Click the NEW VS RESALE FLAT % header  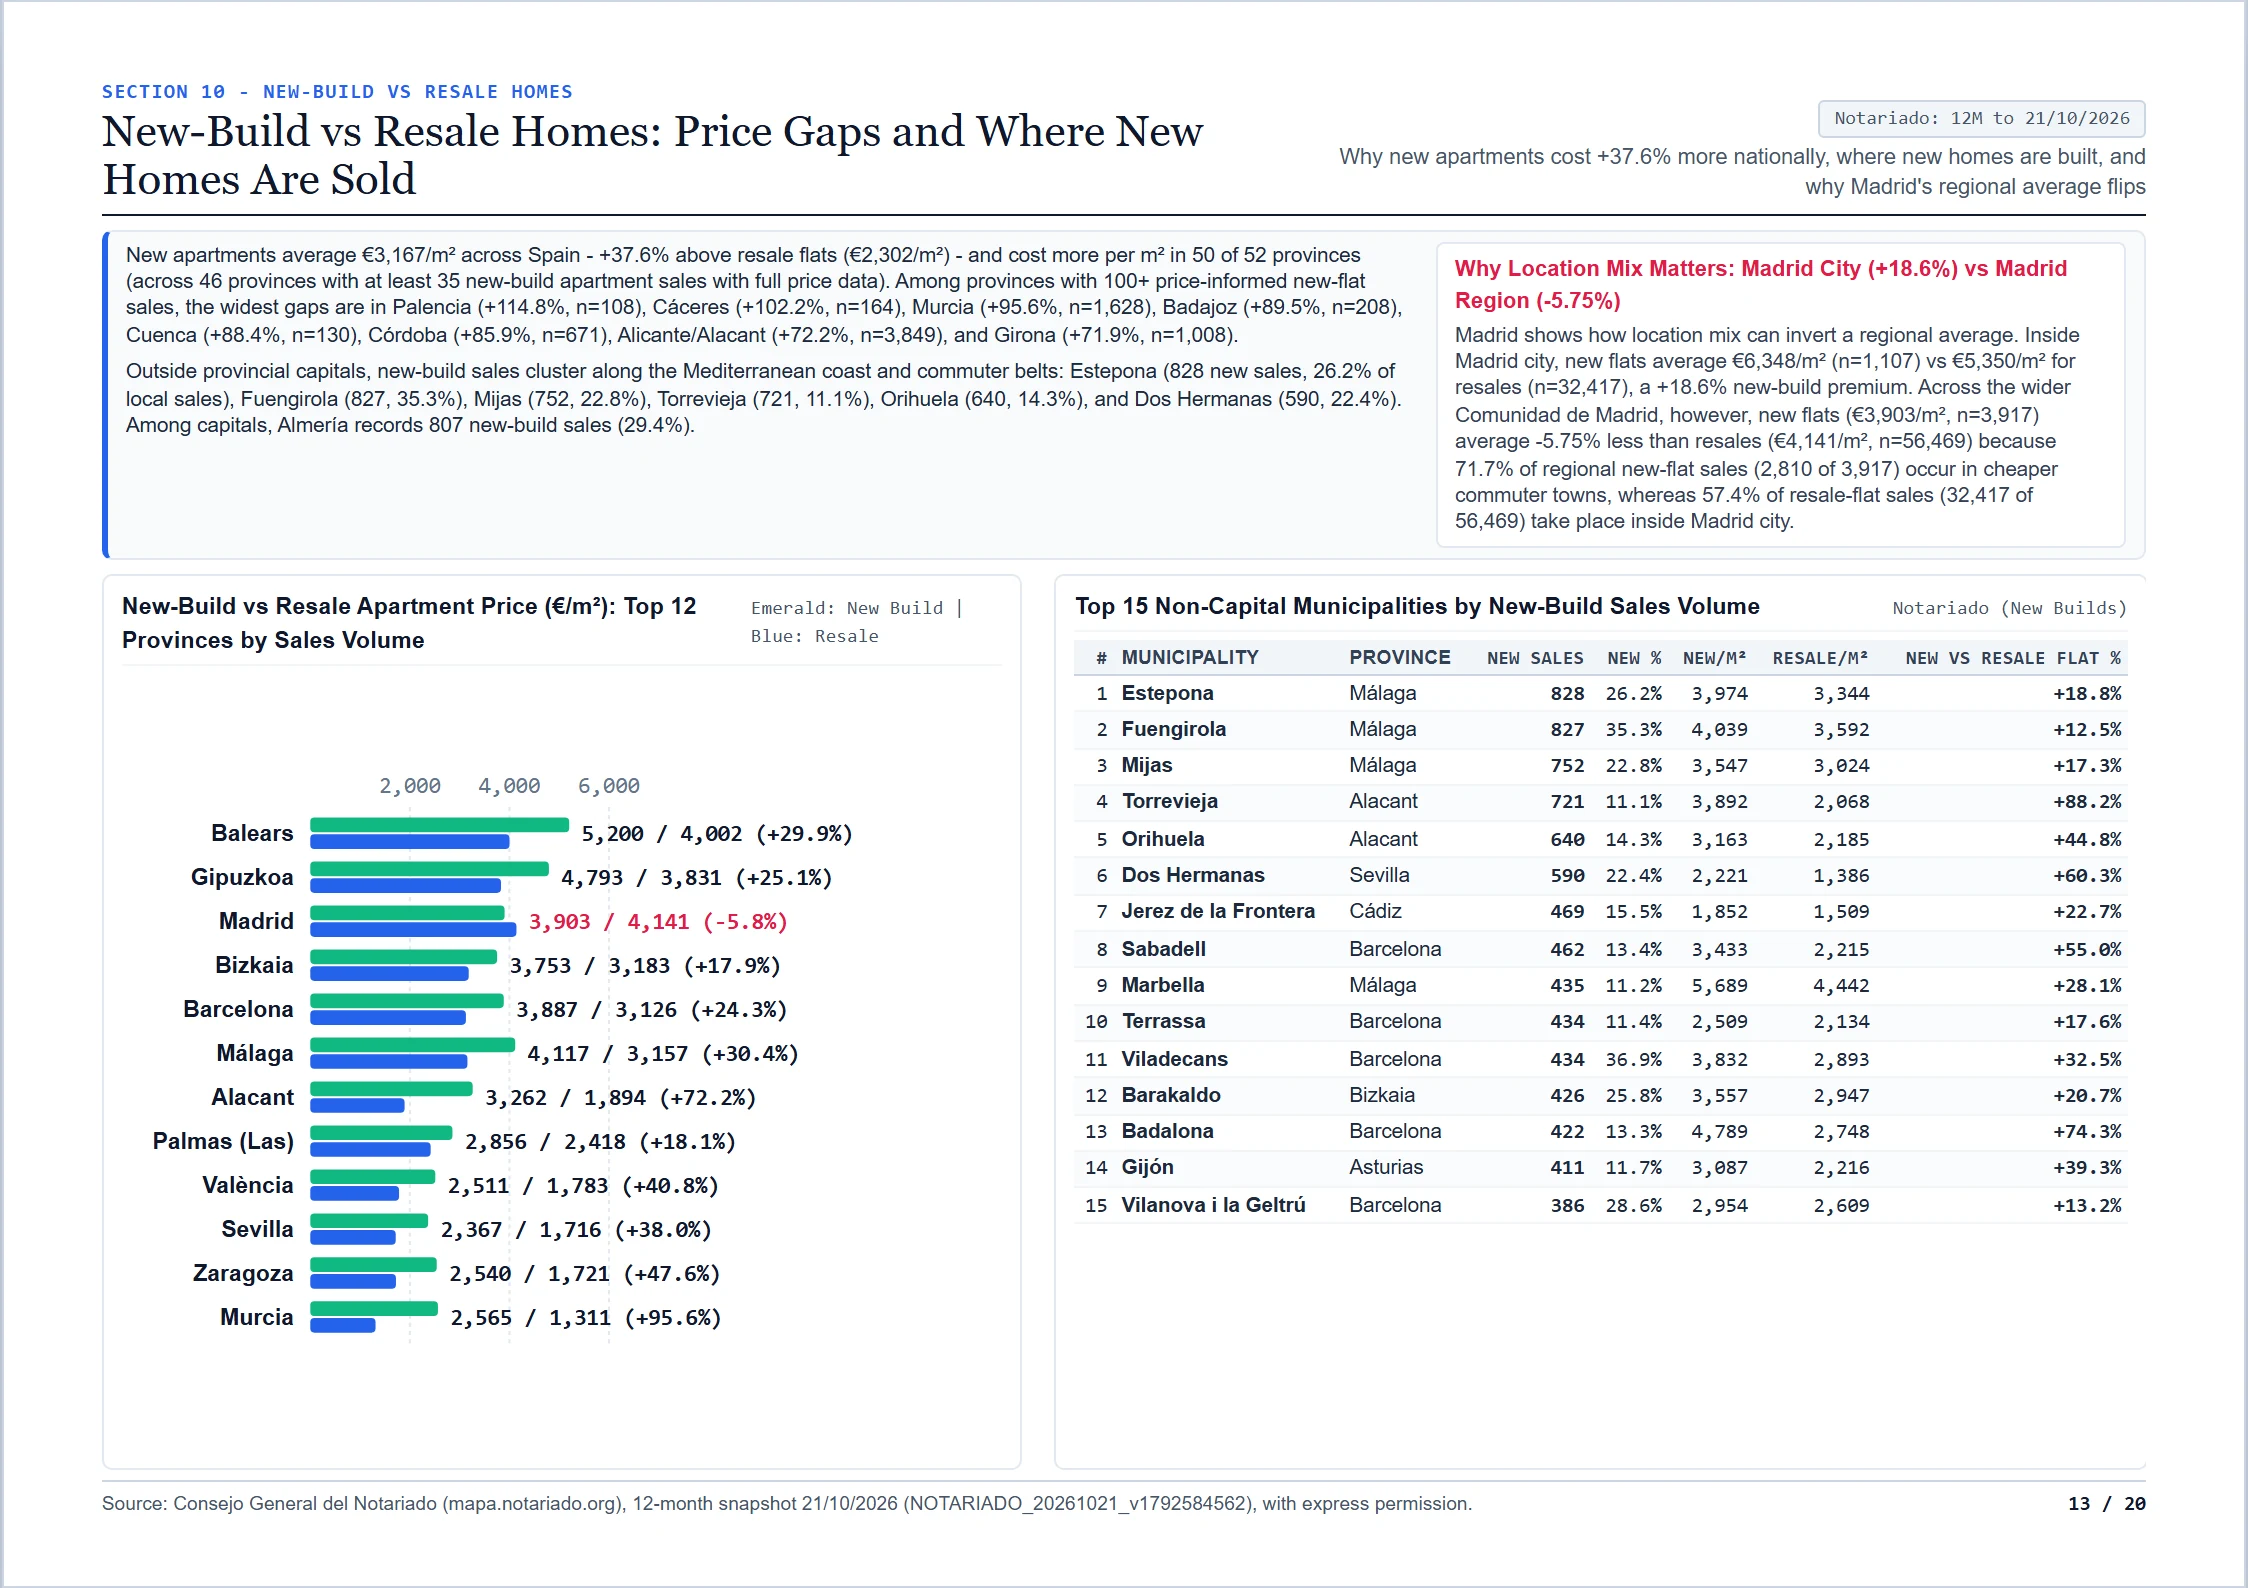[2013, 658]
